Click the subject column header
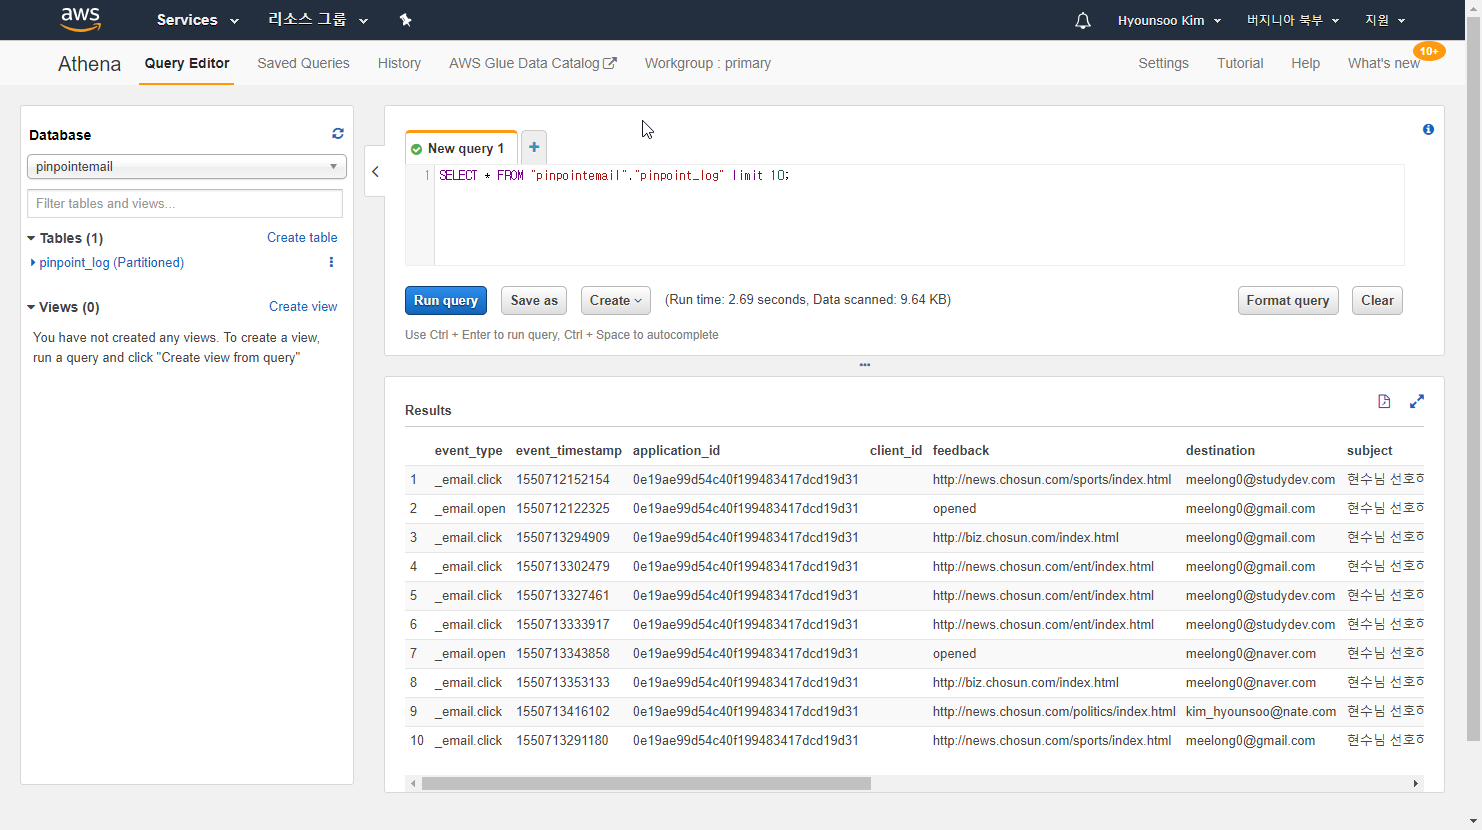This screenshot has width=1482, height=830. [1370, 450]
